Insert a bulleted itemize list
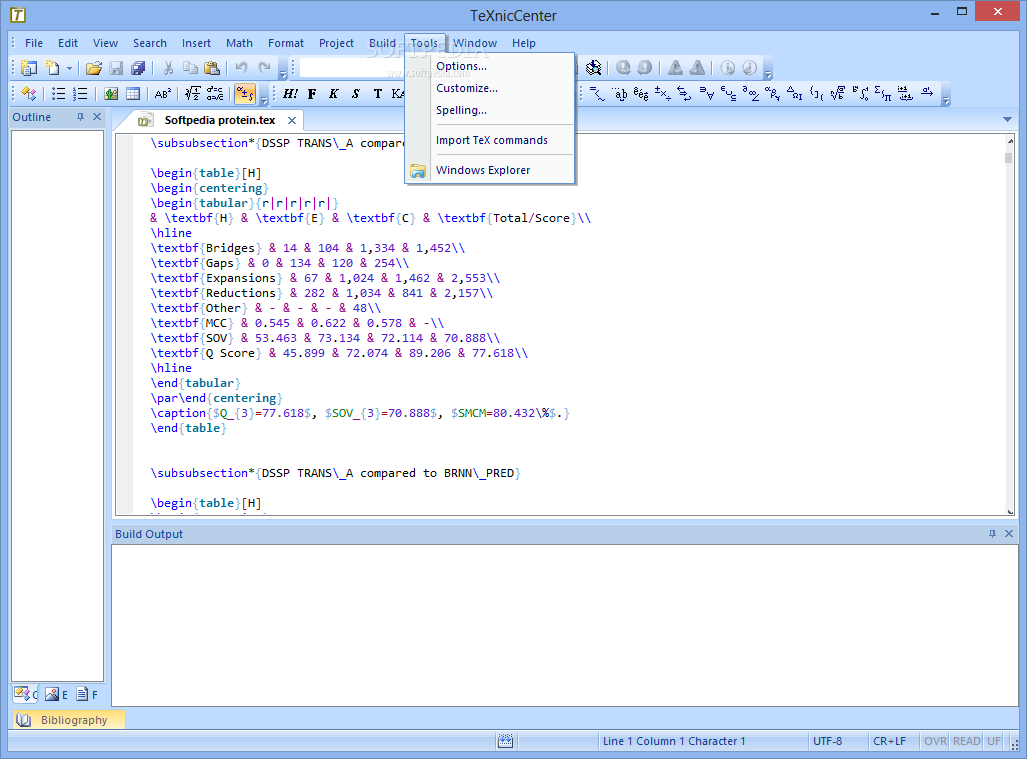This screenshot has width=1027, height=759. [58, 94]
